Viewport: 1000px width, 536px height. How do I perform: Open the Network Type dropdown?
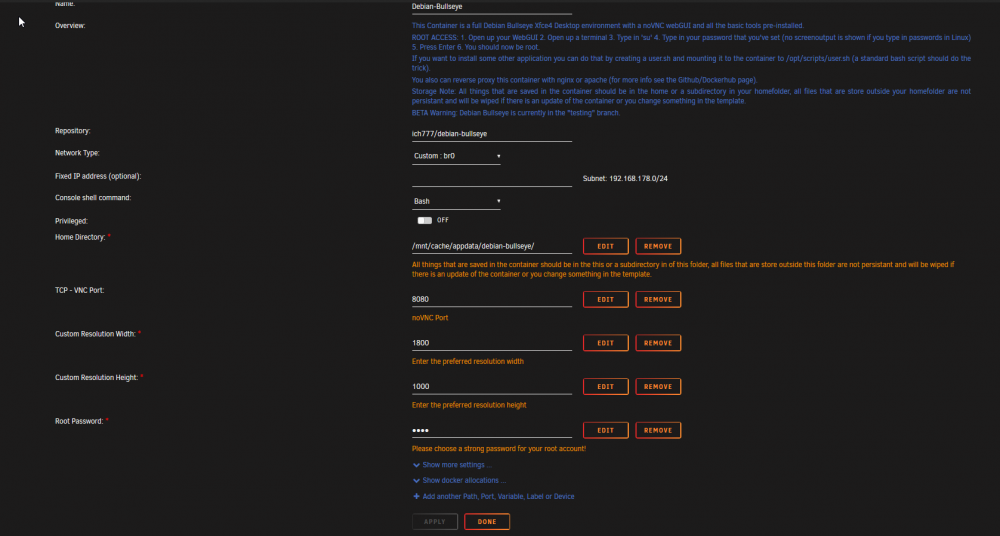456,156
